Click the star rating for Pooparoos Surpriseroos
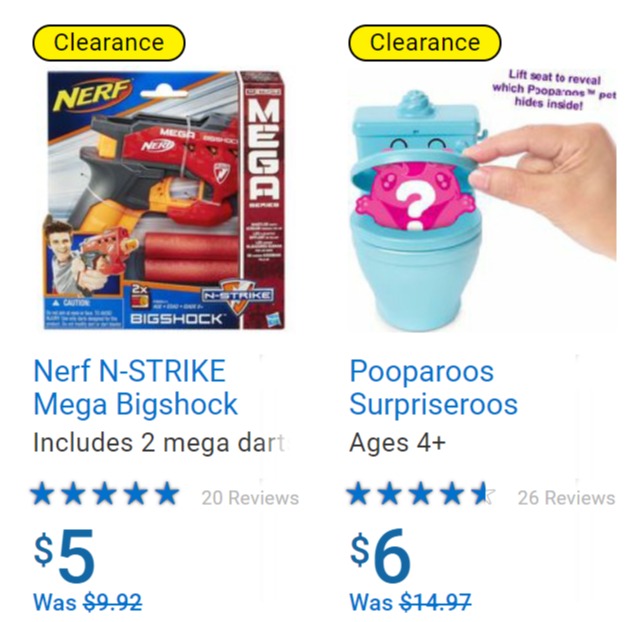This screenshot has height=622, width=643. [421, 494]
